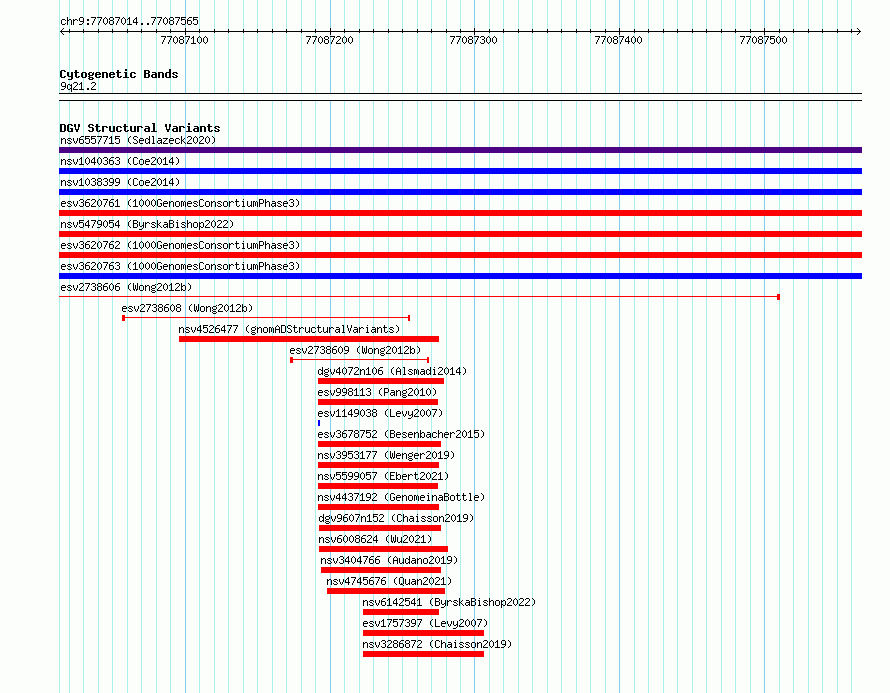The image size is (890, 693).
Task: Open esv3678752 (Besenbacher2015) label
Action: [401, 434]
